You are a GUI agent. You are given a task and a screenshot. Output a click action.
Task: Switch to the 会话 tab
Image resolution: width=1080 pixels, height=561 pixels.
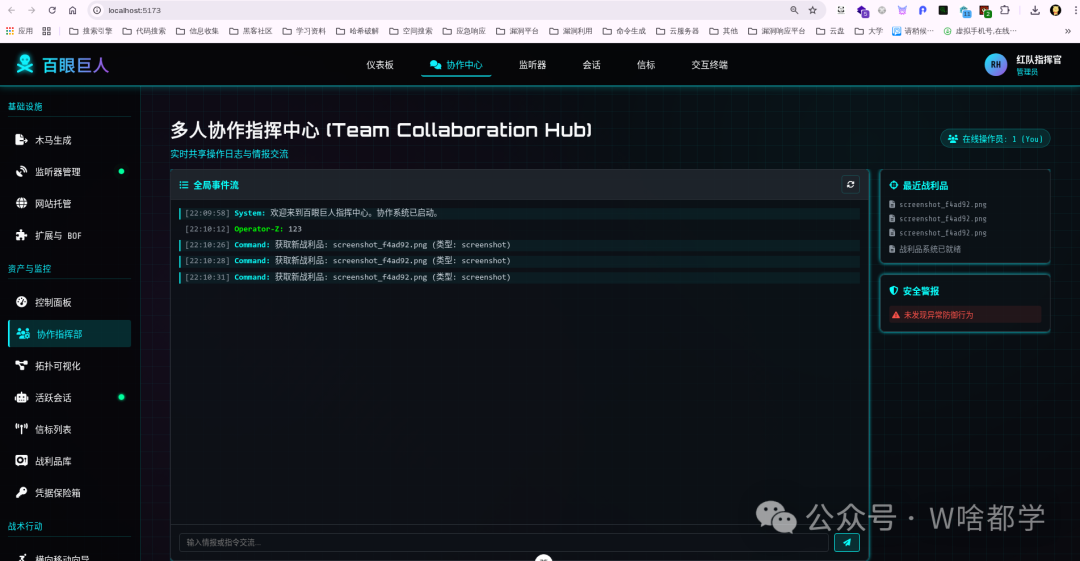tap(591, 65)
